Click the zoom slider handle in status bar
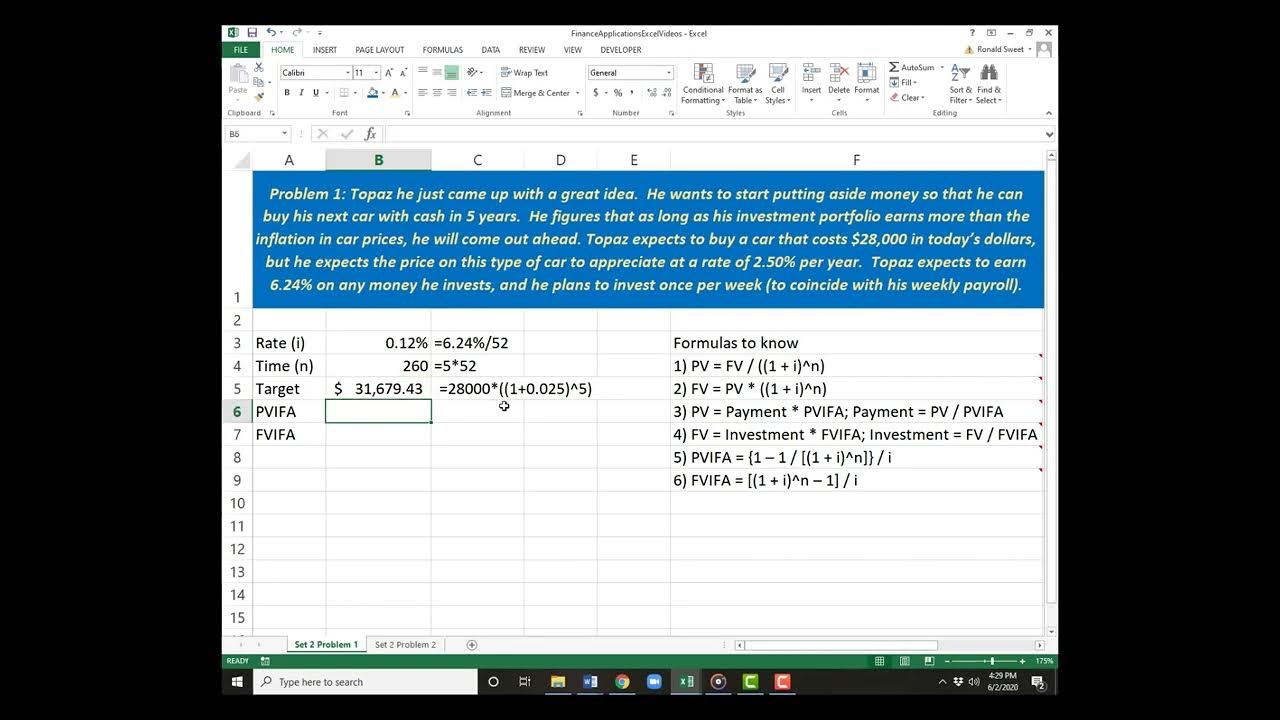 click(991, 661)
